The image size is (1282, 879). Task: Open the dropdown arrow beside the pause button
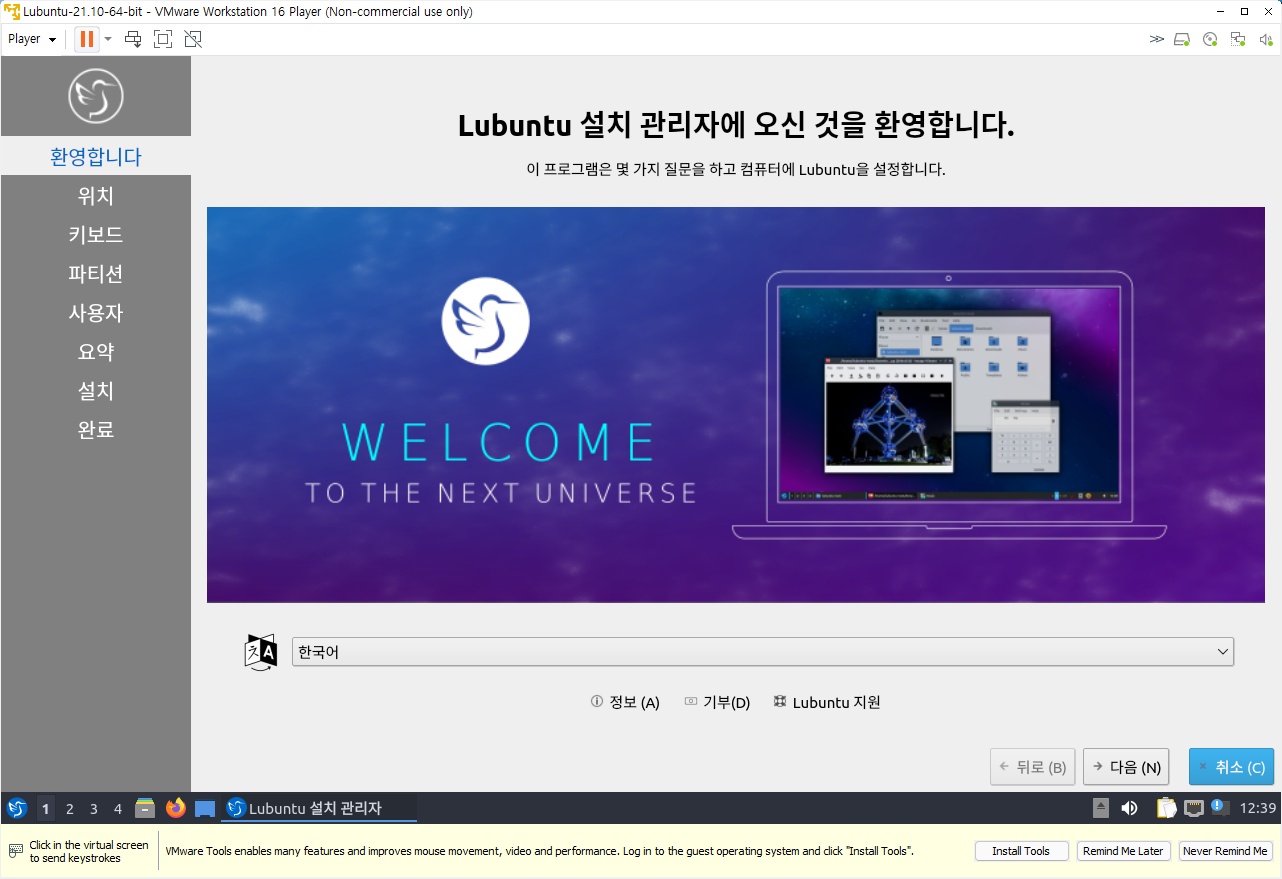click(108, 39)
